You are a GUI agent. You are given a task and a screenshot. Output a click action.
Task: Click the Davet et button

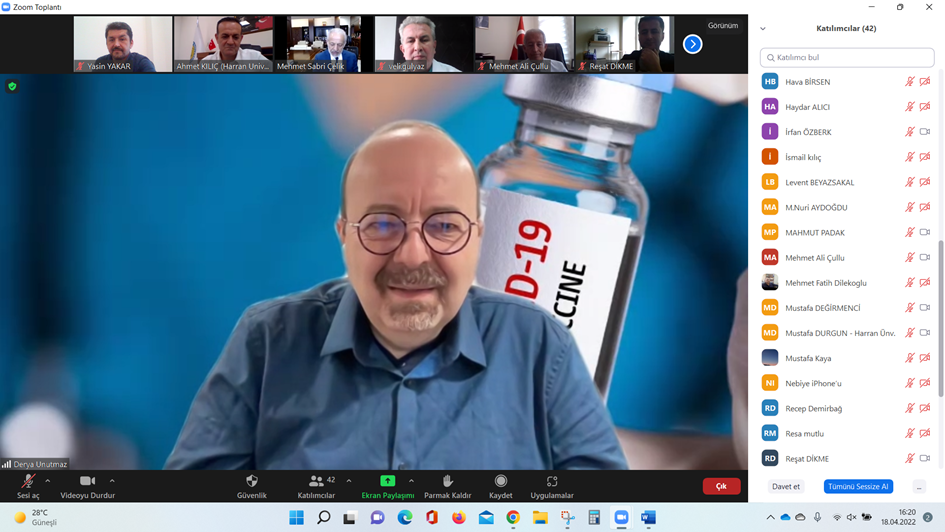(786, 487)
